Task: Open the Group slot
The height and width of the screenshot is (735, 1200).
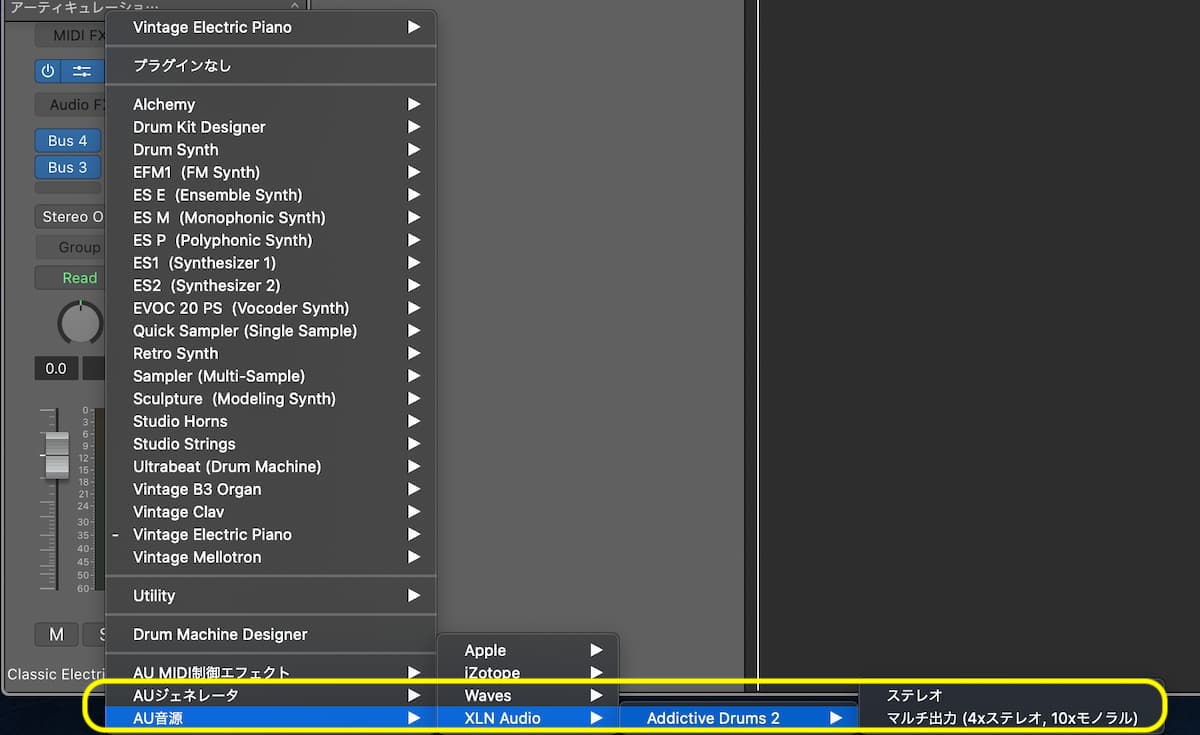Action: pos(70,247)
